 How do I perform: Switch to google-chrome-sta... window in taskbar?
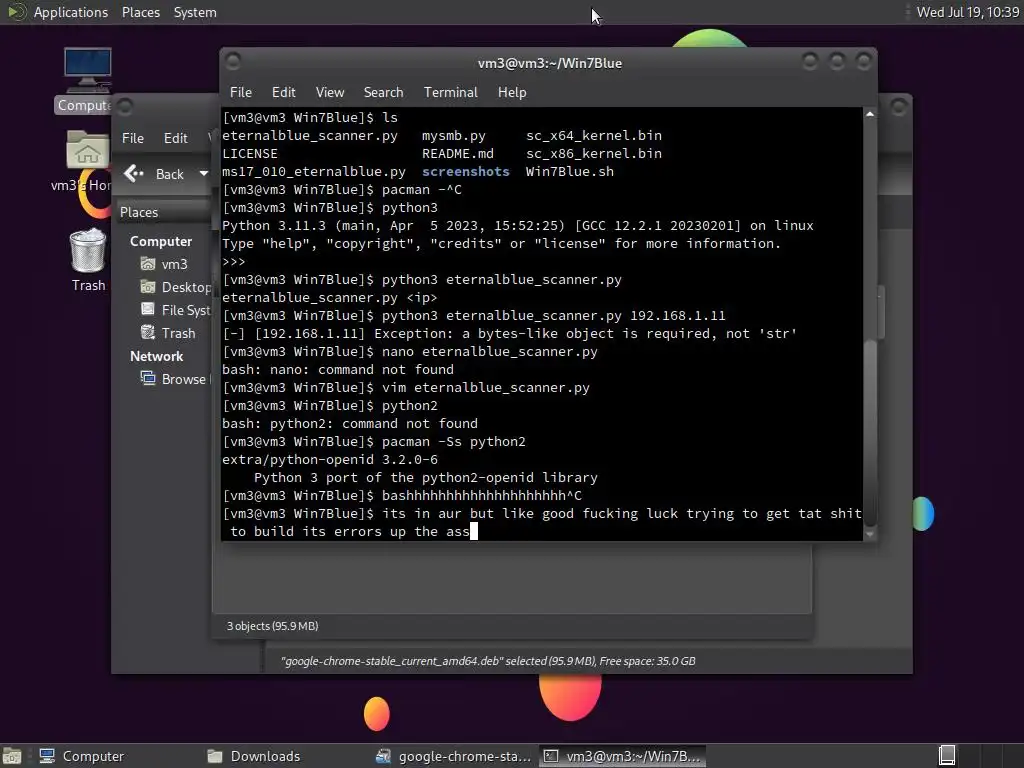coord(453,756)
